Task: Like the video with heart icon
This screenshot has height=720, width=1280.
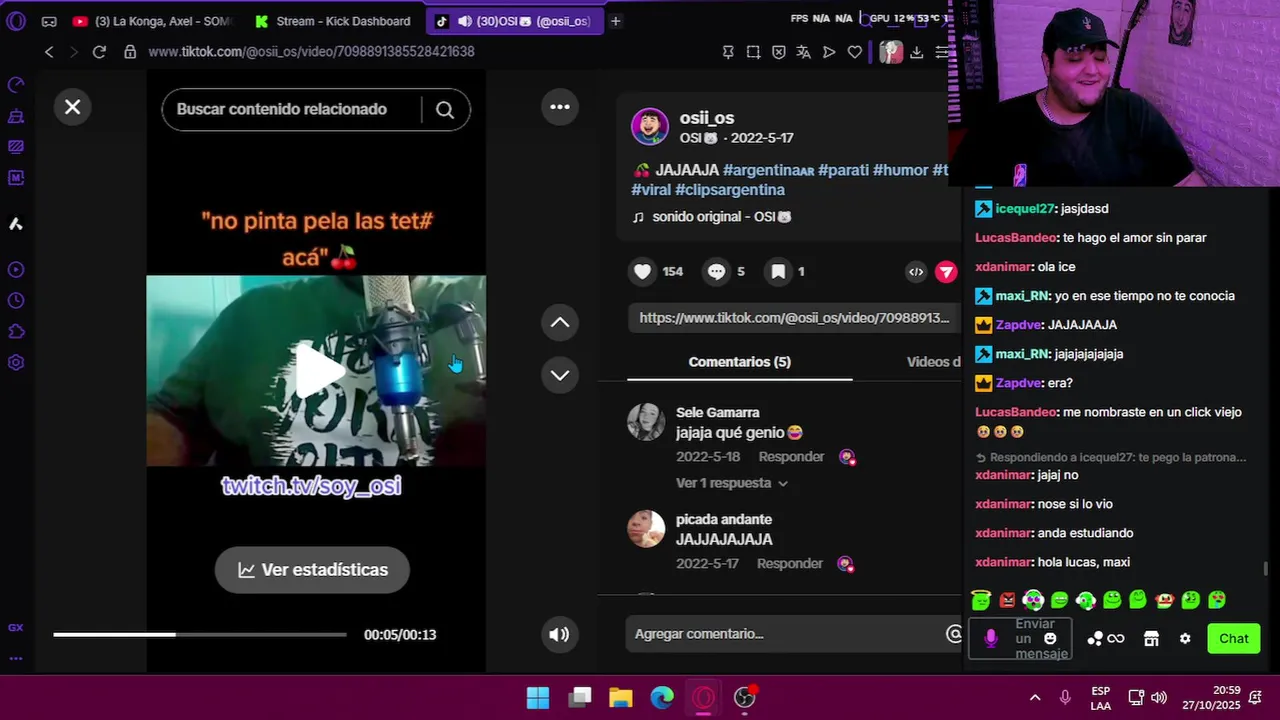Action: 643,271
